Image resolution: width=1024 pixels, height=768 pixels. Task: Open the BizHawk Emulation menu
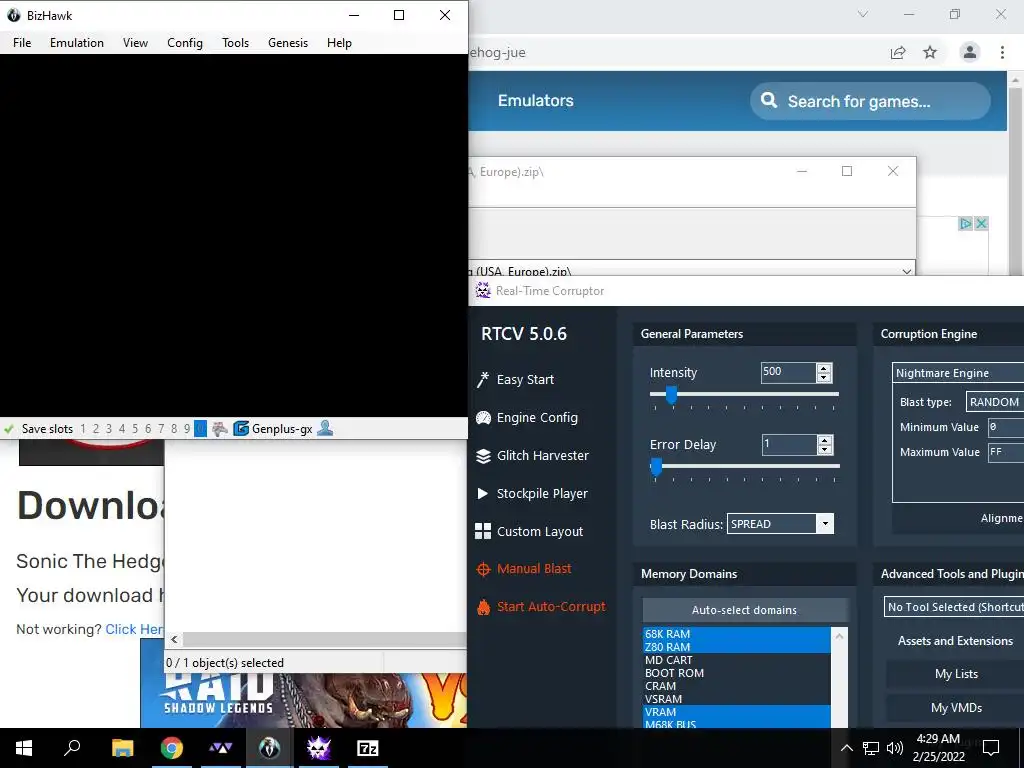click(76, 43)
